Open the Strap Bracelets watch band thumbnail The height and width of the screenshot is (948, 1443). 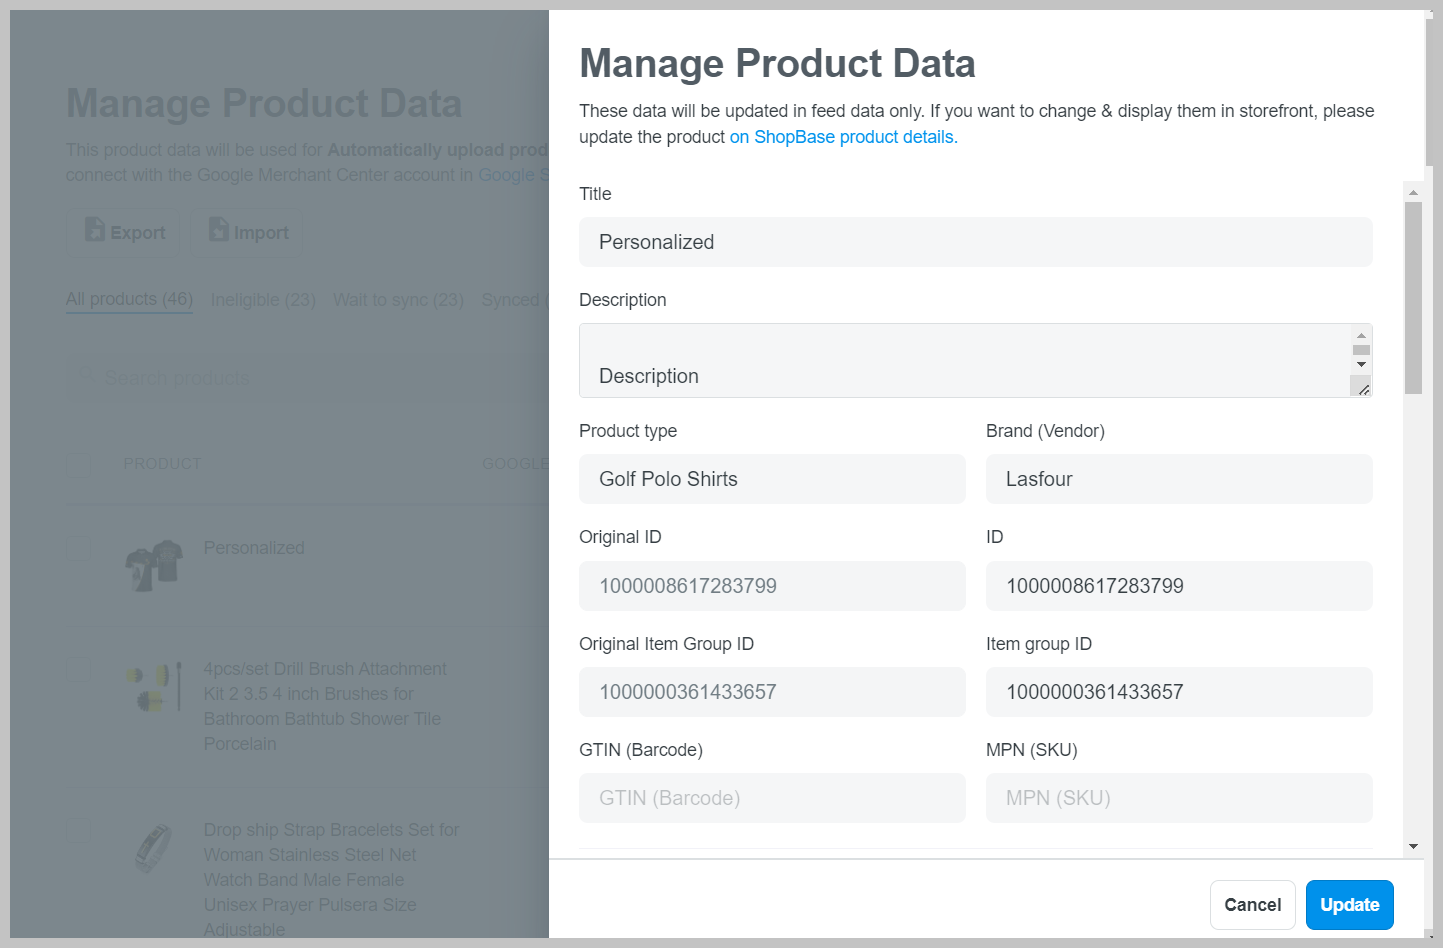pos(154,848)
